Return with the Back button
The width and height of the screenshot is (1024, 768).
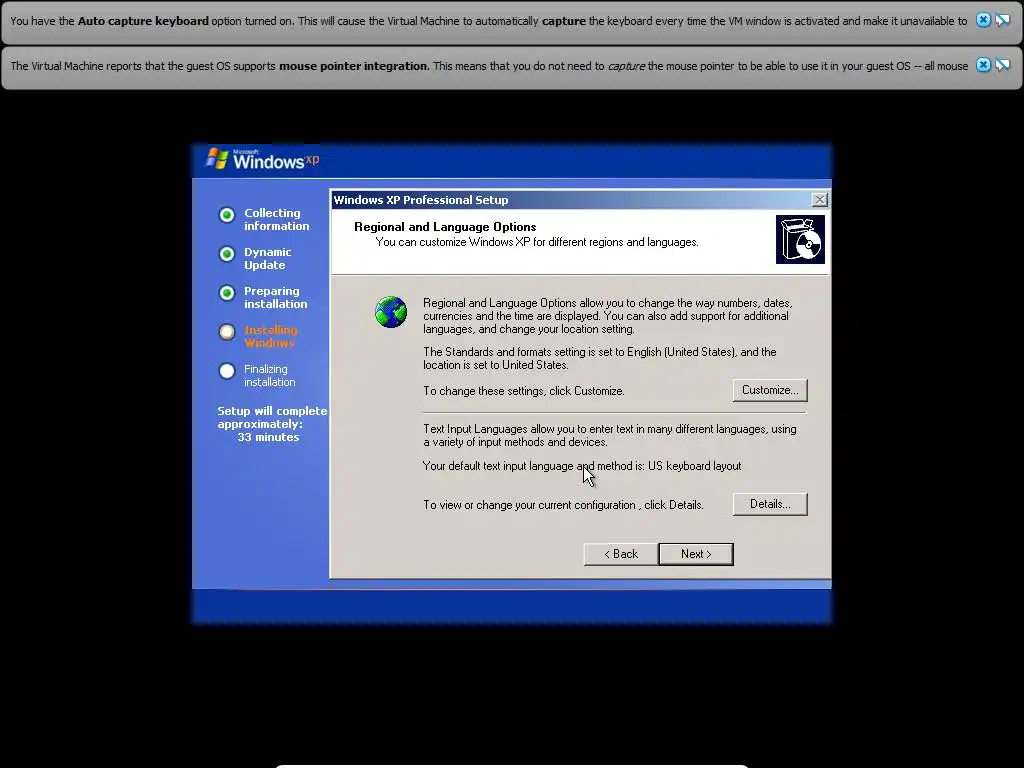pyautogui.click(x=621, y=554)
